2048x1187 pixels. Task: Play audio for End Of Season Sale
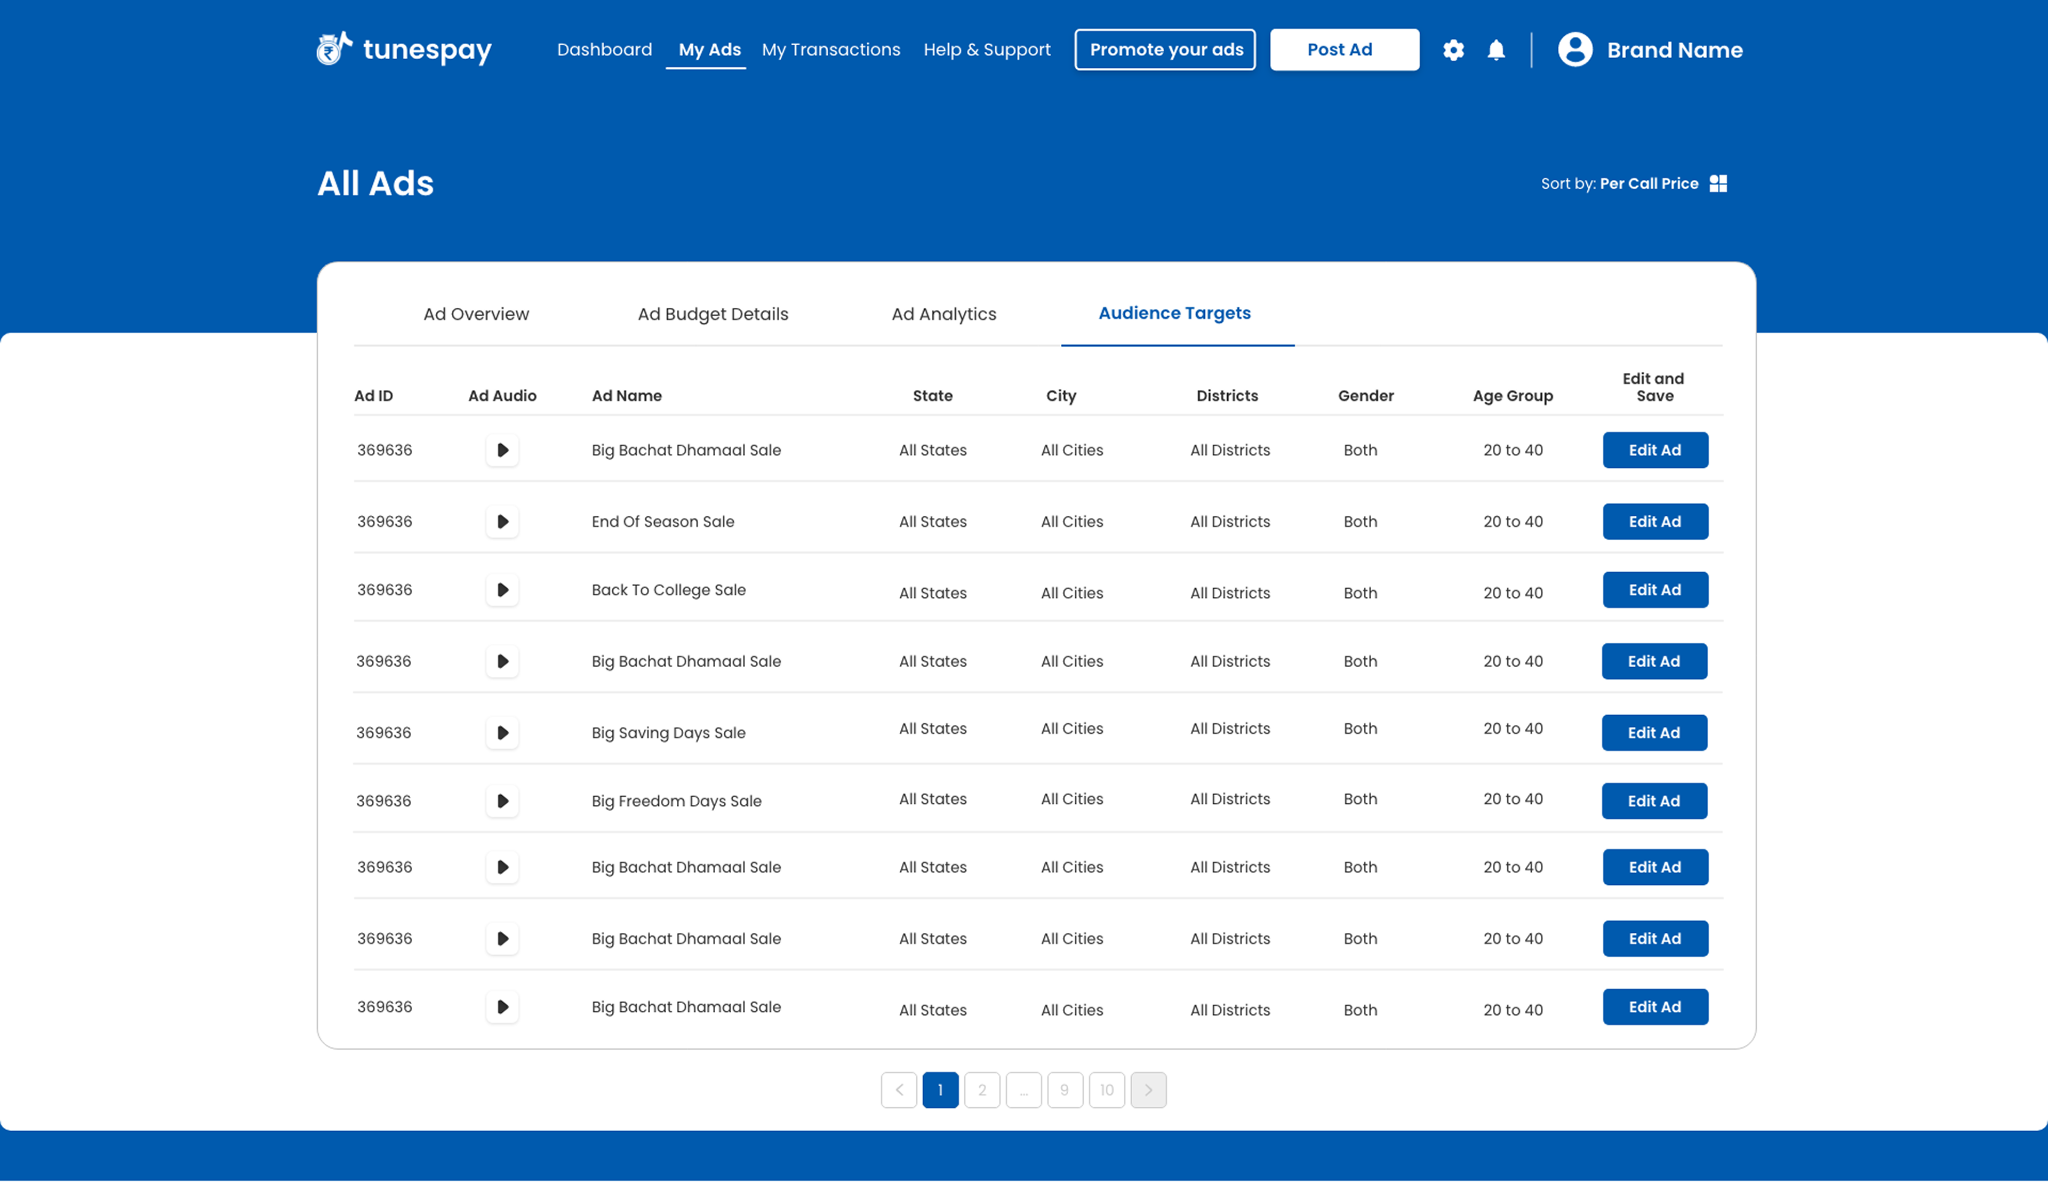click(x=502, y=522)
